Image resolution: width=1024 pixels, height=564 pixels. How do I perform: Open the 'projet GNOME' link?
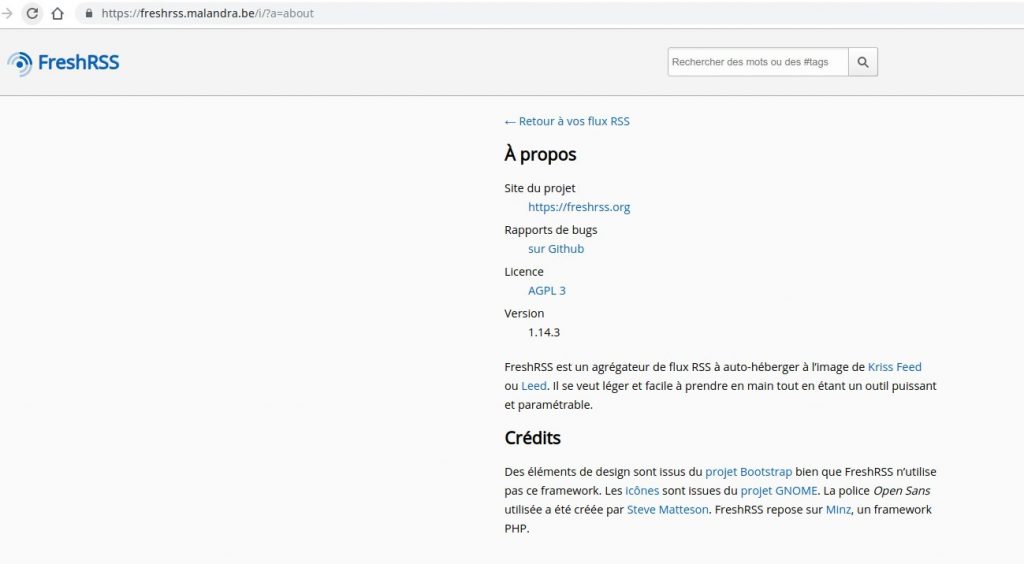coord(778,491)
